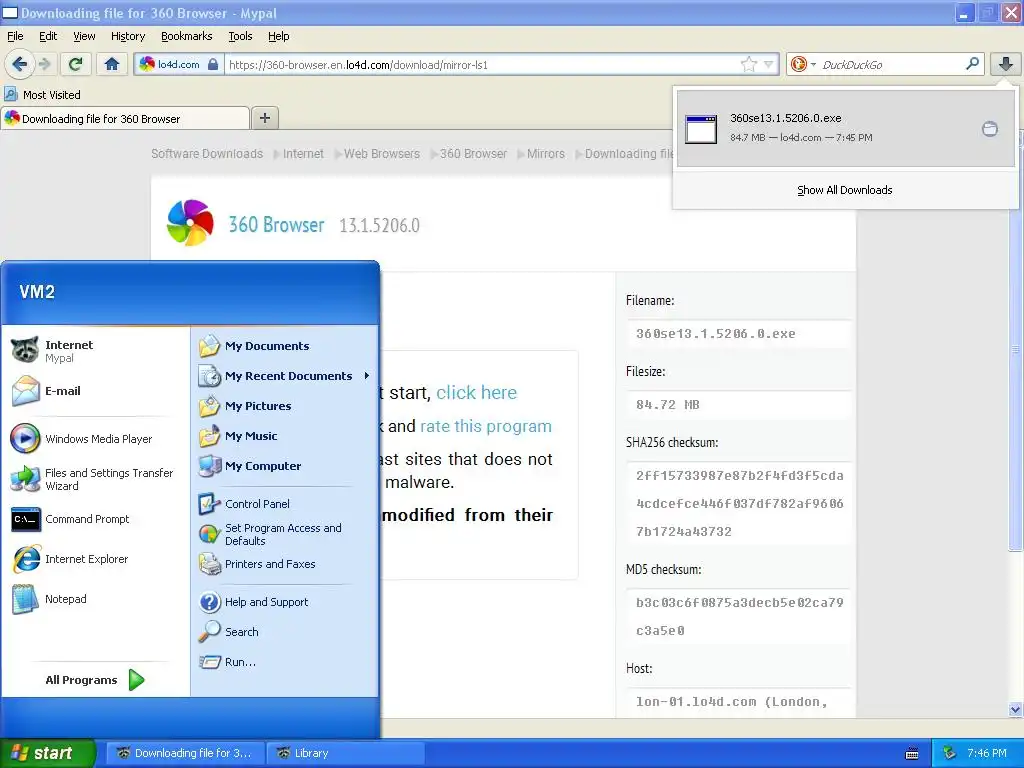1024x768 pixels.
Task: Launch Internet Mypal from Start menu
Action: coord(95,351)
